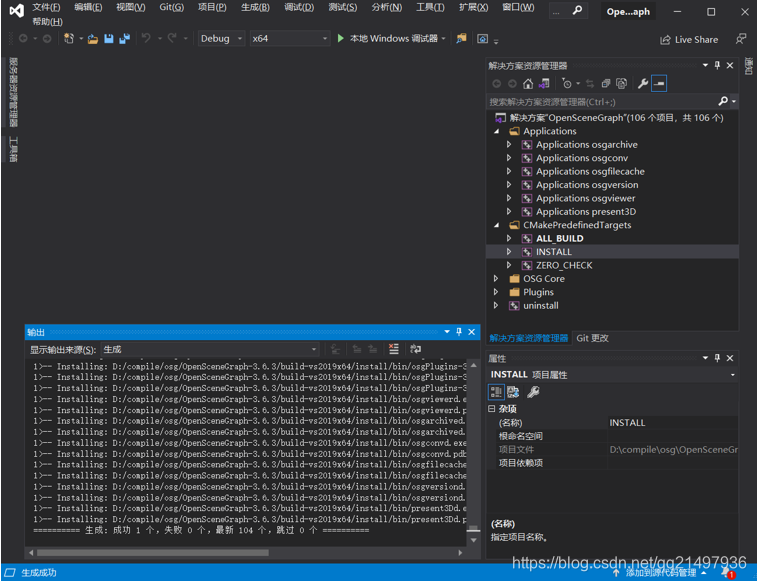Click the find in files folder icon
The width and height of the screenshot is (757, 582).
pyautogui.click(x=462, y=38)
